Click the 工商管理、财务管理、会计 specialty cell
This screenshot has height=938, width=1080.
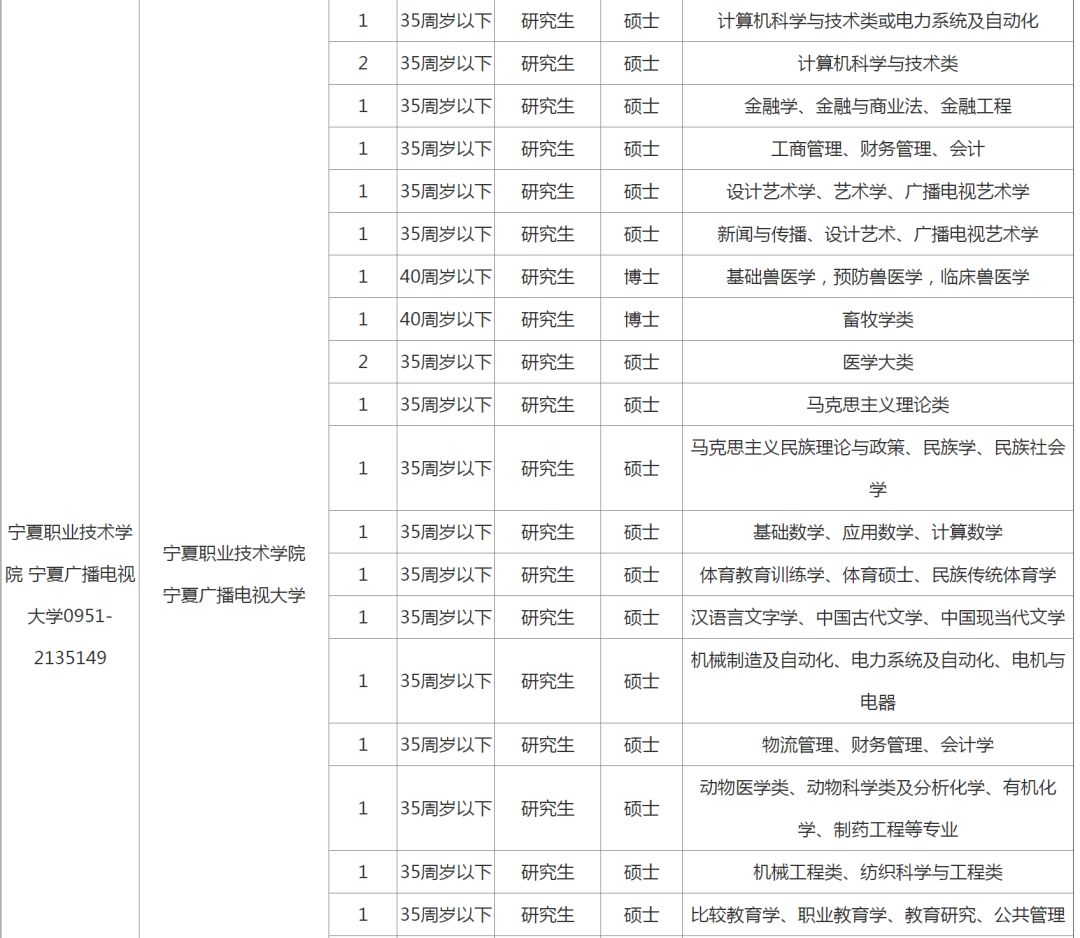(x=878, y=148)
